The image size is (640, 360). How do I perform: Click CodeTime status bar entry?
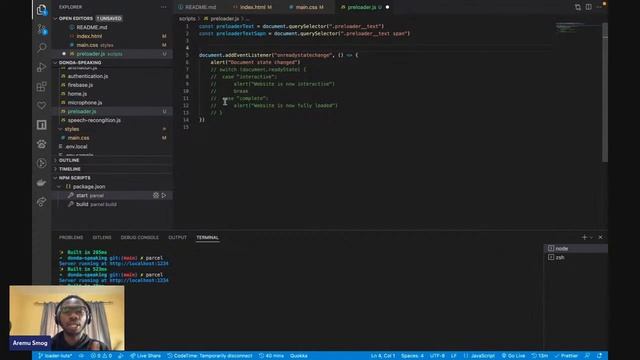(210, 356)
